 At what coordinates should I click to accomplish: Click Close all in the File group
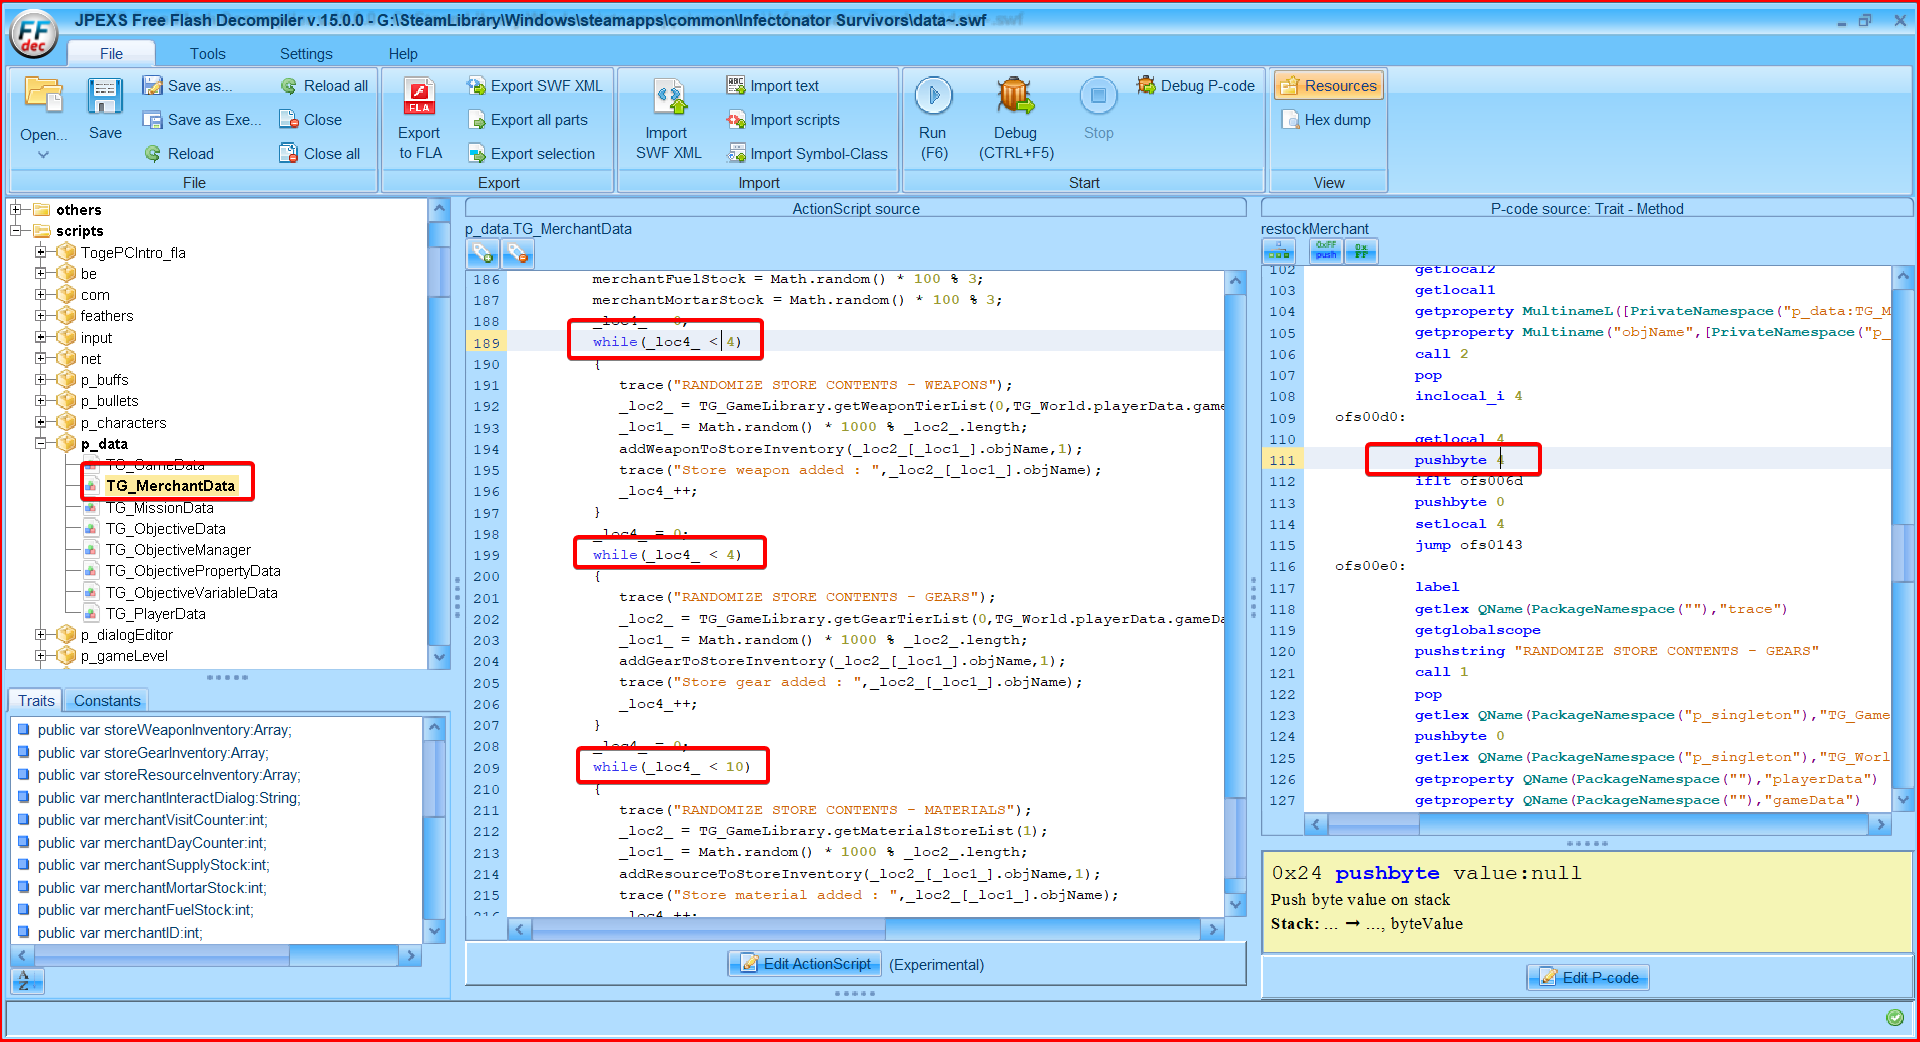[x=319, y=154]
